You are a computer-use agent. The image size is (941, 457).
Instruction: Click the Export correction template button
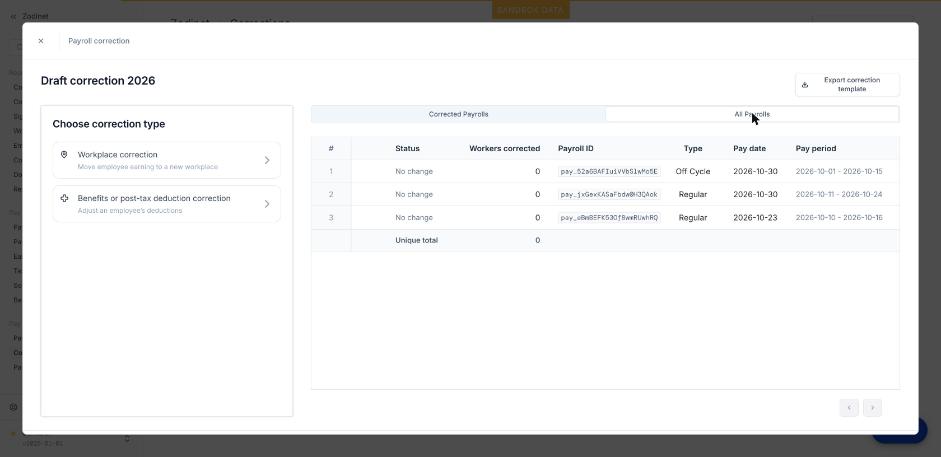847,85
